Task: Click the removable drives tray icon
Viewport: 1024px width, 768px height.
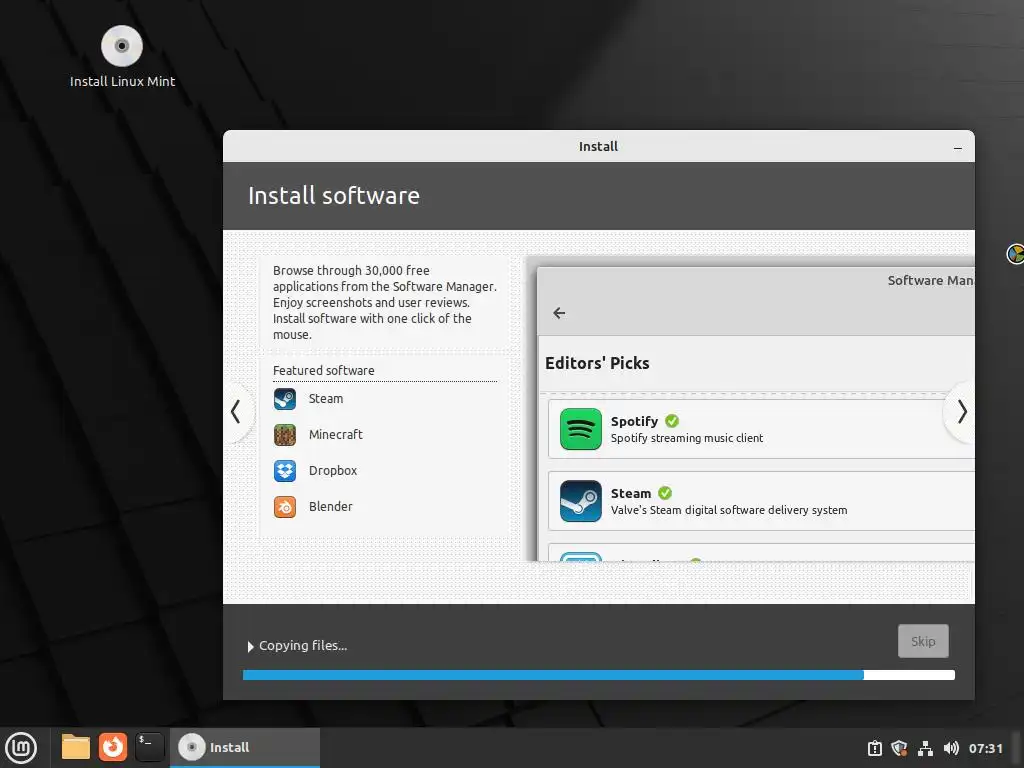Action: pos(874,748)
